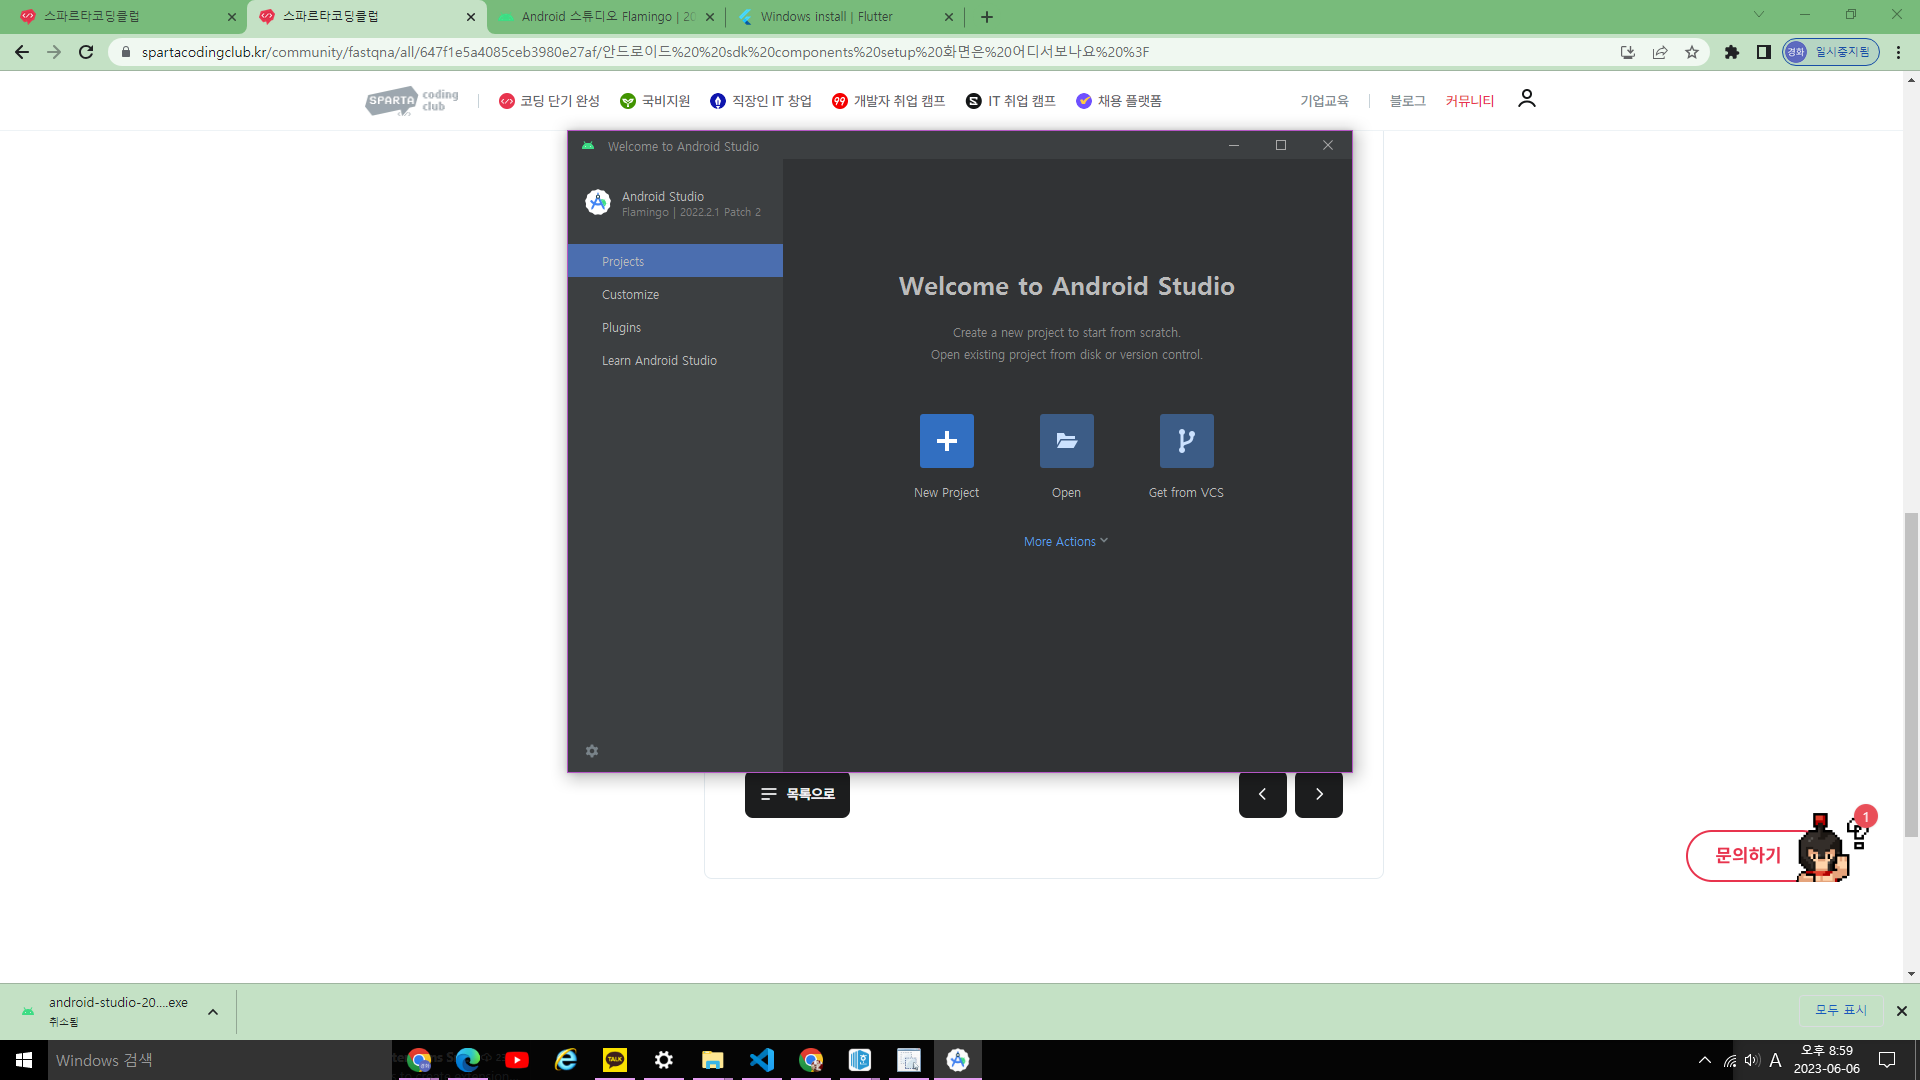Click the share this page icon

(x=1660, y=52)
